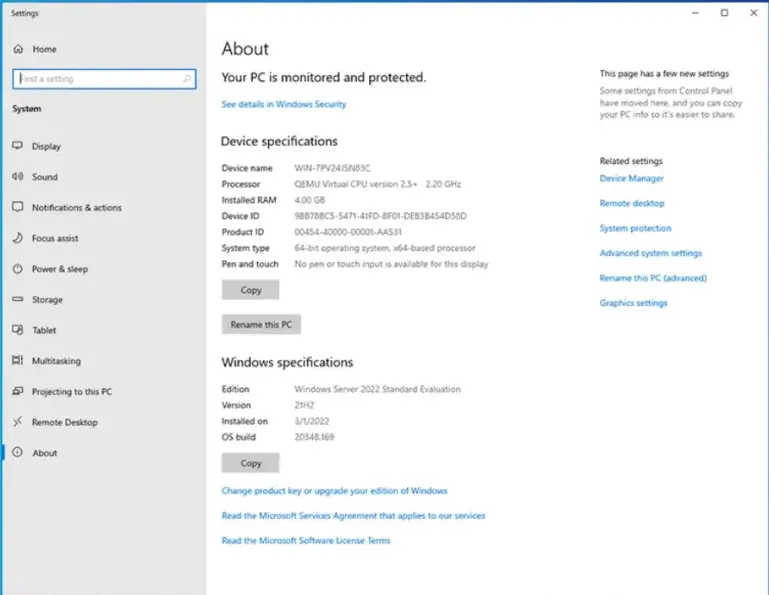This screenshot has width=769, height=595.
Task: Click the search magnifier icon
Action: pyautogui.click(x=187, y=78)
